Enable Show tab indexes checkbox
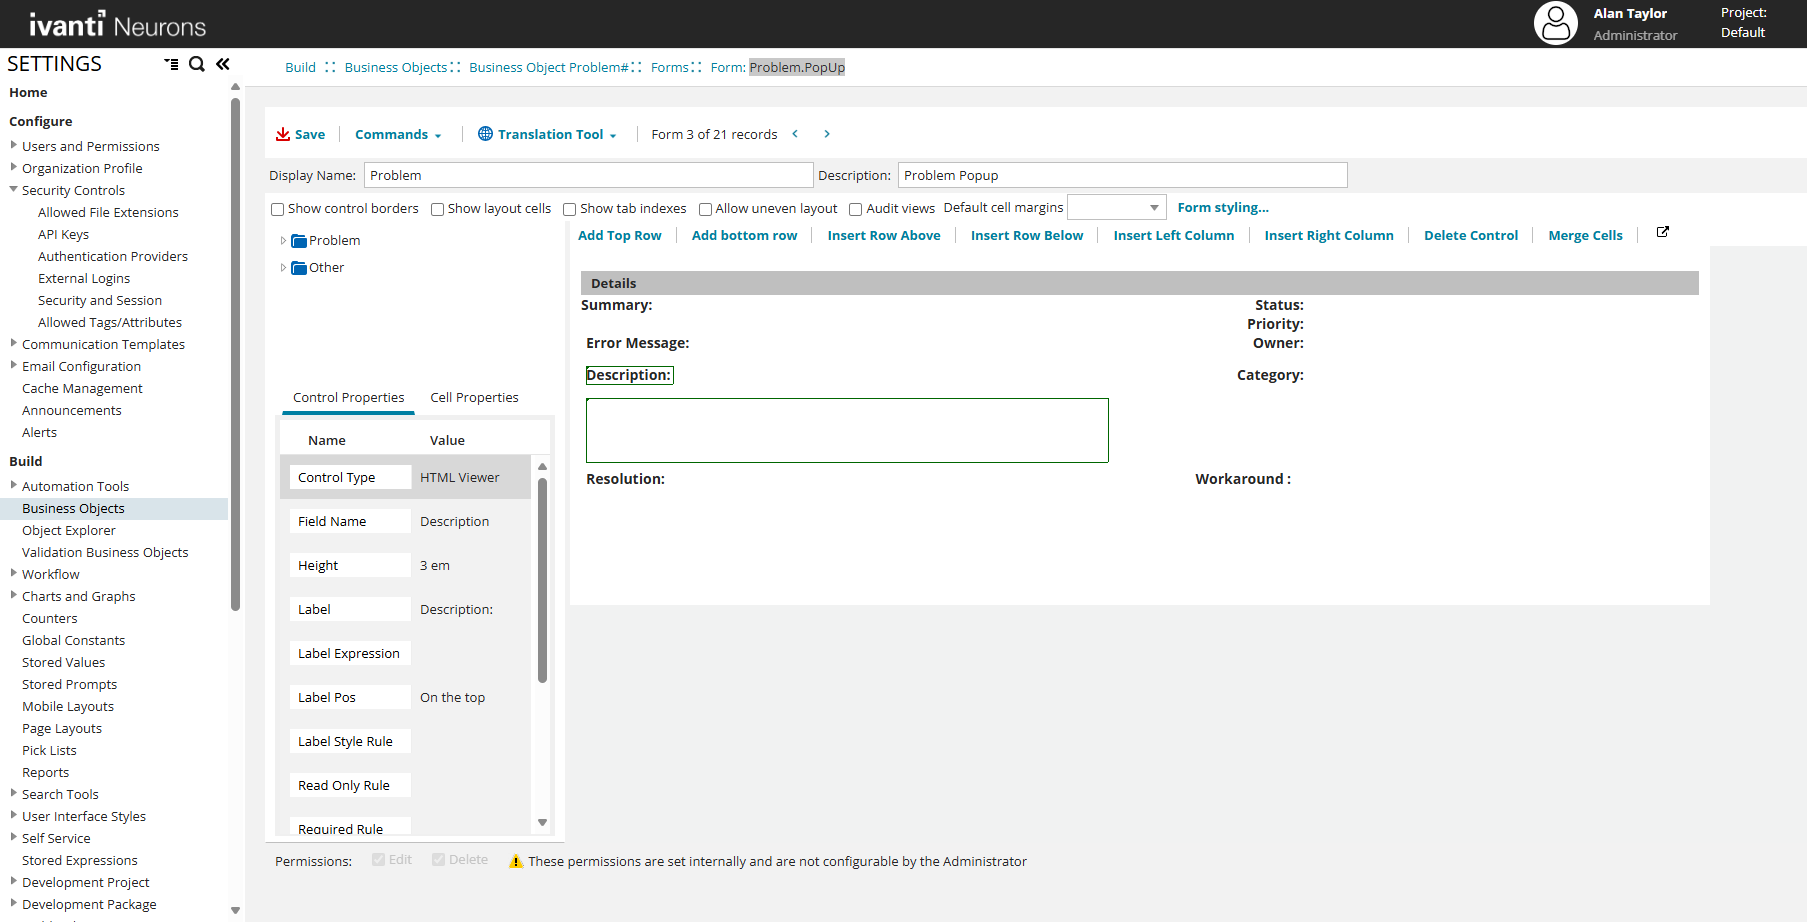1807x922 pixels. (570, 209)
